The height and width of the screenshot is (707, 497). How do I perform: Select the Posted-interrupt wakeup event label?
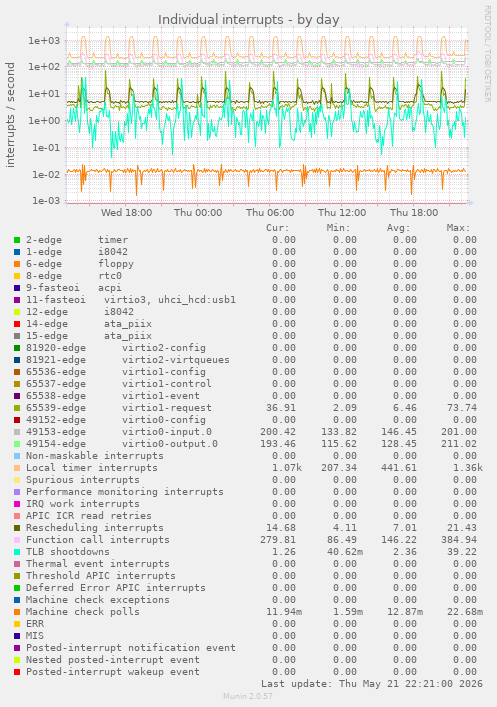click(x=113, y=672)
